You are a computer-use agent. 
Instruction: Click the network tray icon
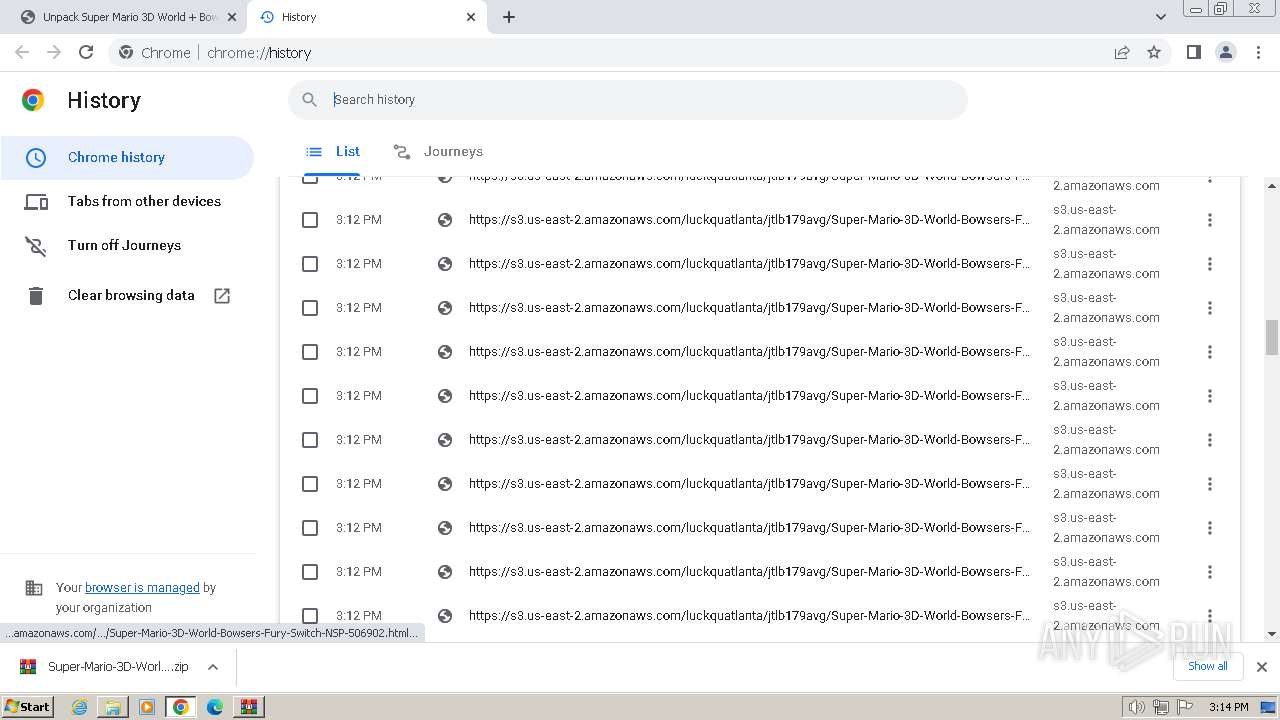(x=1161, y=707)
